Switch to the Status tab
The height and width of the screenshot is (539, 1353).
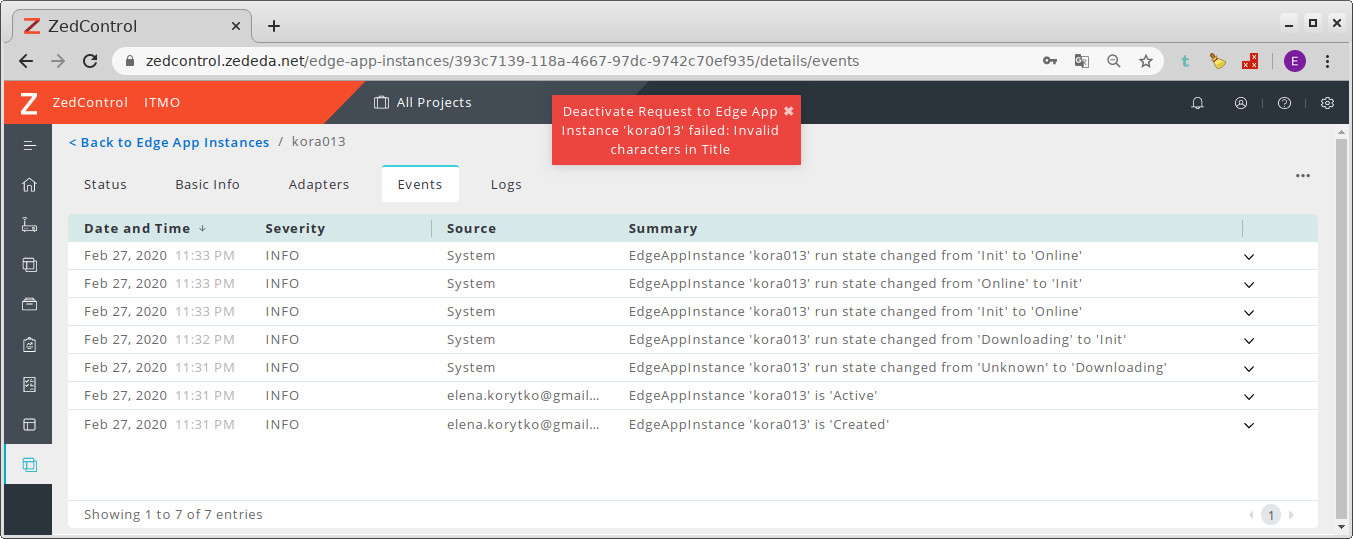[105, 184]
